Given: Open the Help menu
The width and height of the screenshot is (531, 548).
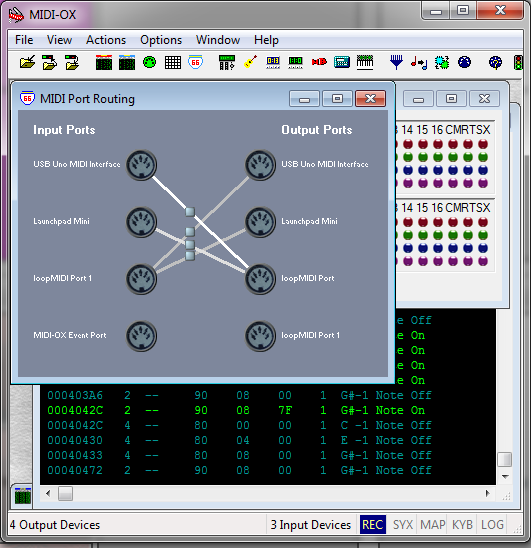Looking at the screenshot, I should tap(266, 40).
